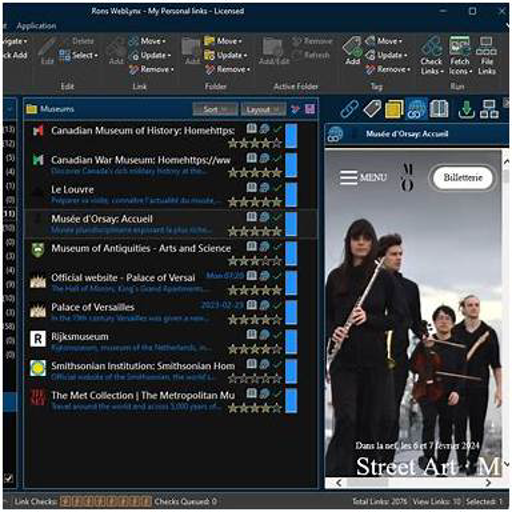Open the MENU hamburger in the web preview
Image resolution: width=512 pixels, height=512 pixels.
pyautogui.click(x=363, y=177)
